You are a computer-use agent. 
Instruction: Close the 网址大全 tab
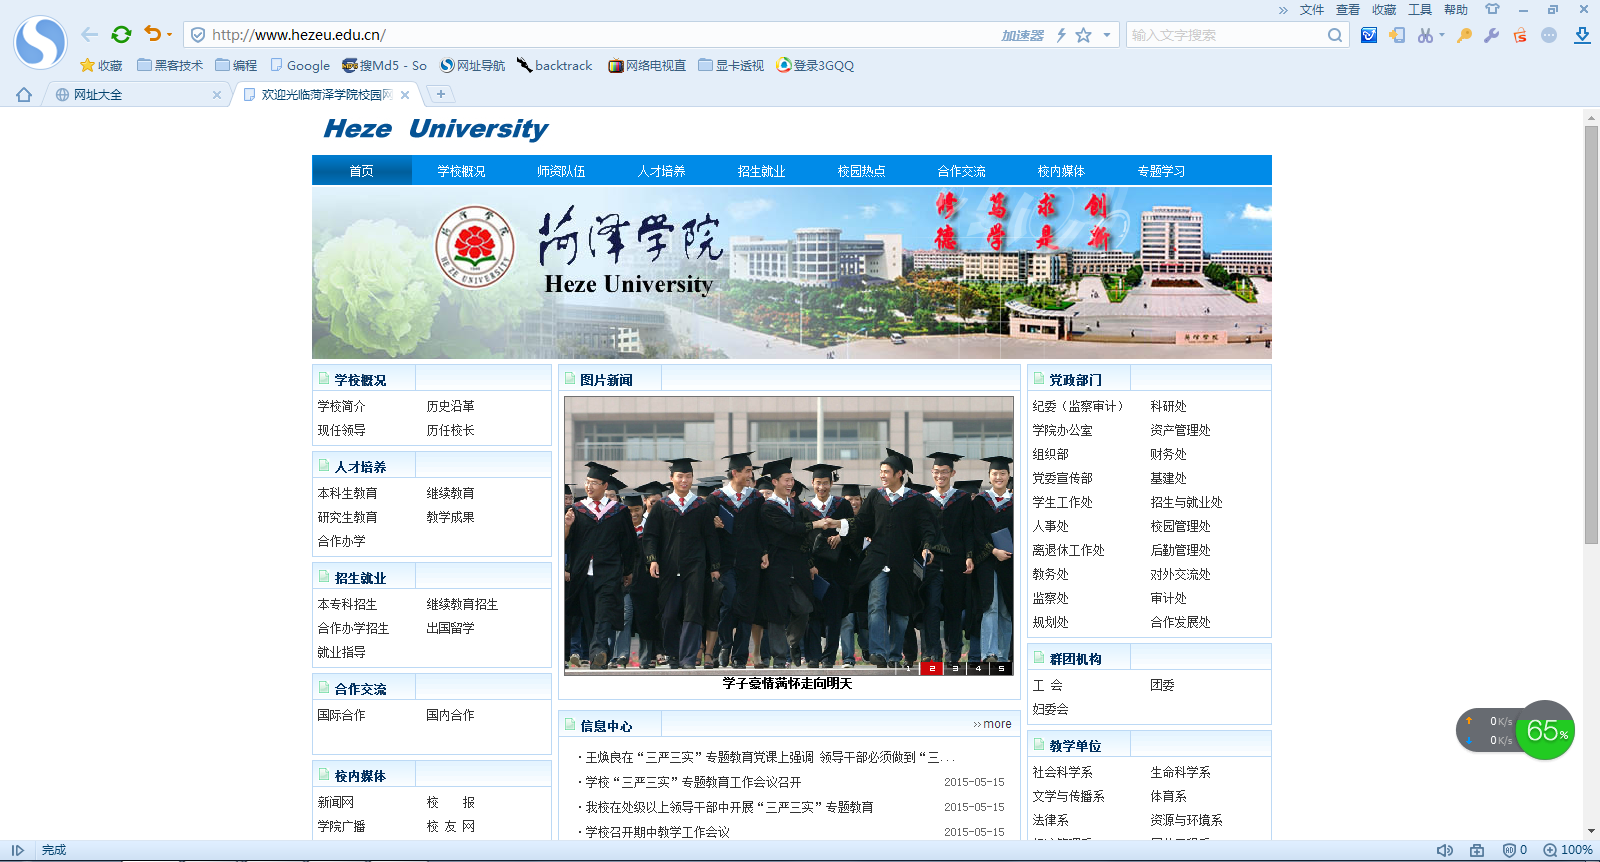coord(217,95)
